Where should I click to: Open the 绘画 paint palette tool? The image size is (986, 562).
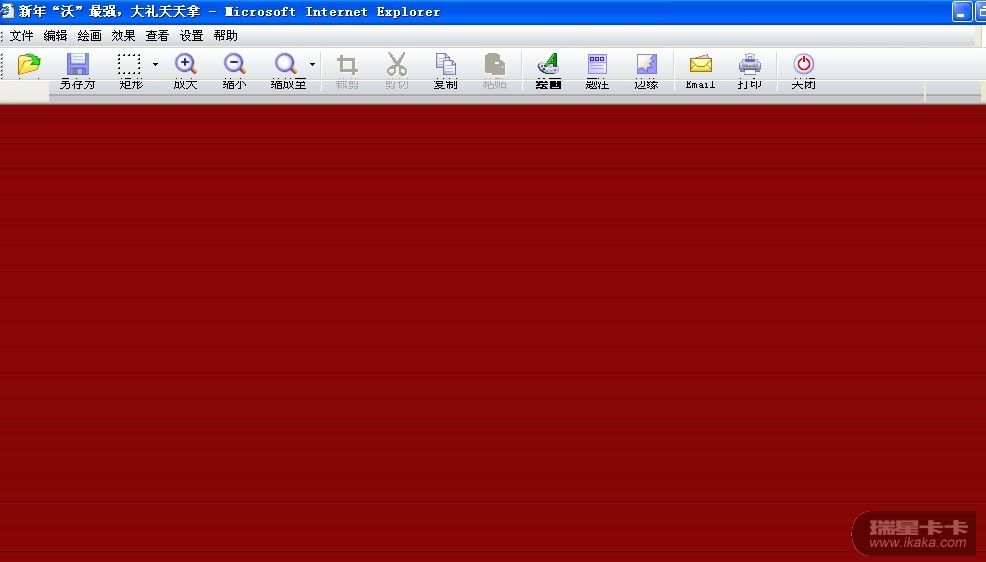click(548, 64)
